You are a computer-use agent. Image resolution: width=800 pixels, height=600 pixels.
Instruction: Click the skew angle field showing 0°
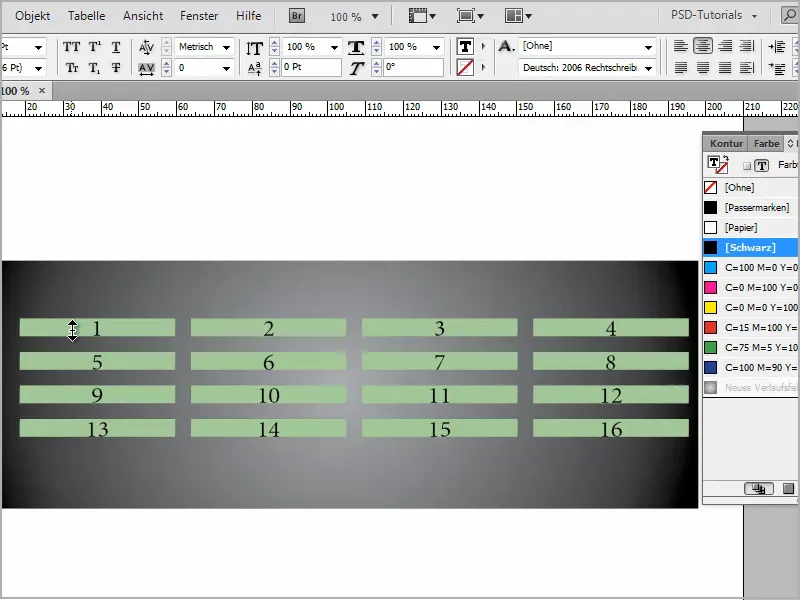click(x=413, y=67)
